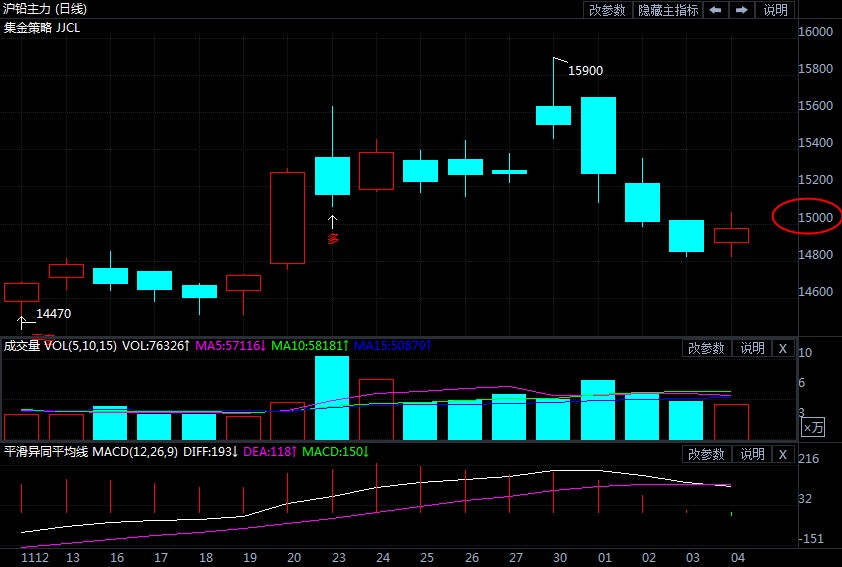Click 改参数 in the MACD panel

coord(706,454)
